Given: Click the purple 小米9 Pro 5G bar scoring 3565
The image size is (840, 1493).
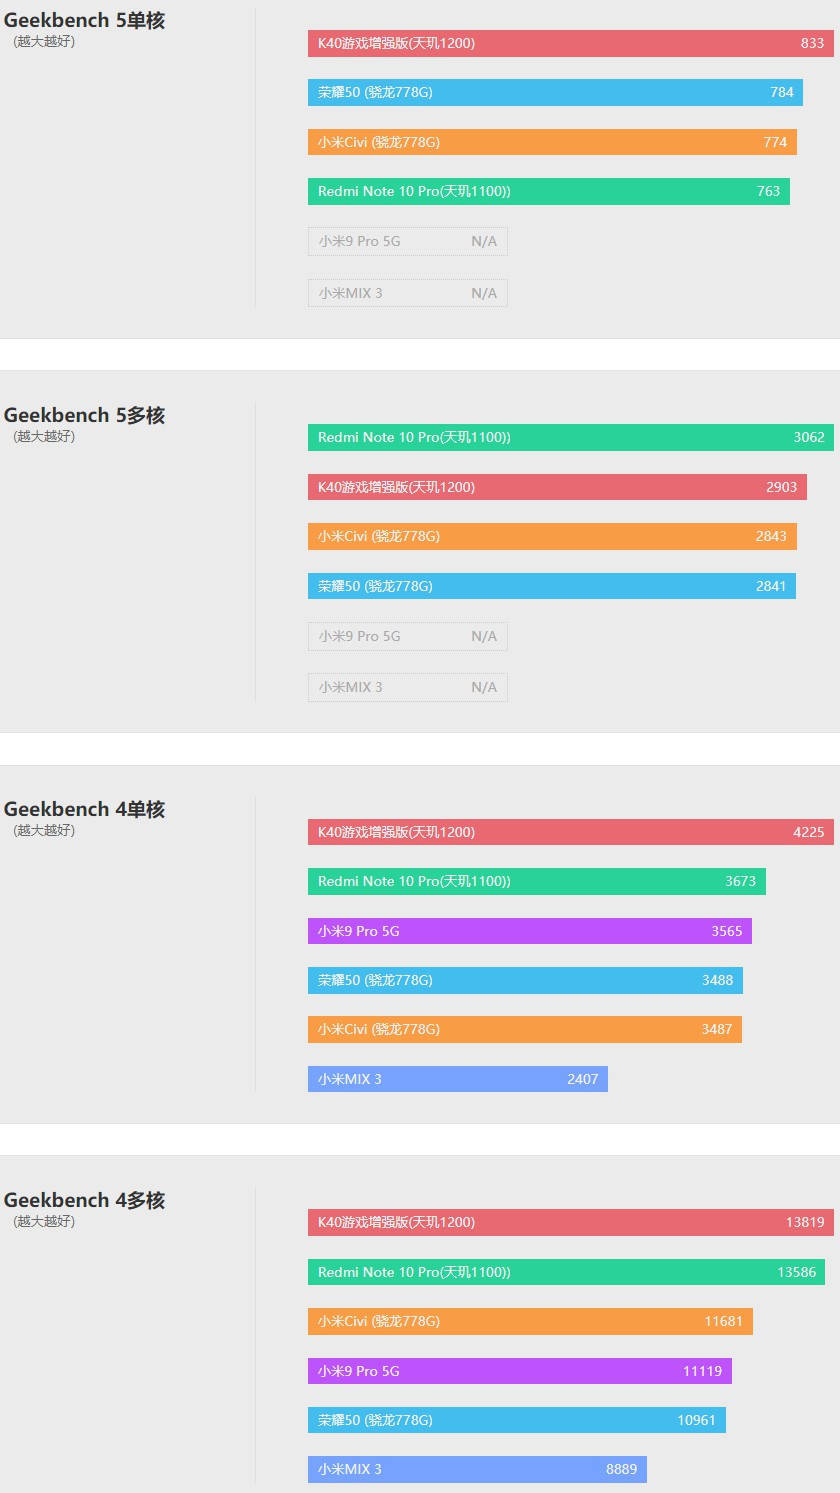Looking at the screenshot, I should point(530,931).
